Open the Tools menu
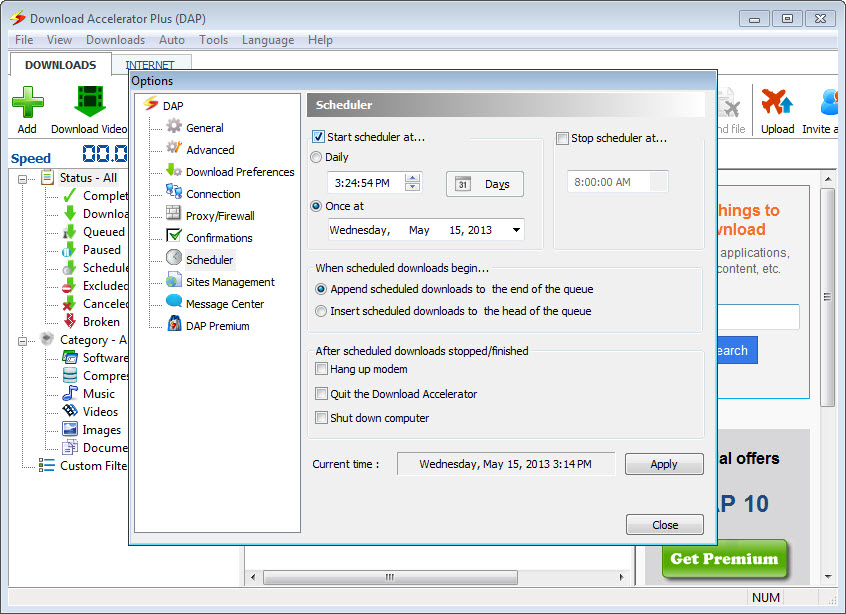 (213, 40)
